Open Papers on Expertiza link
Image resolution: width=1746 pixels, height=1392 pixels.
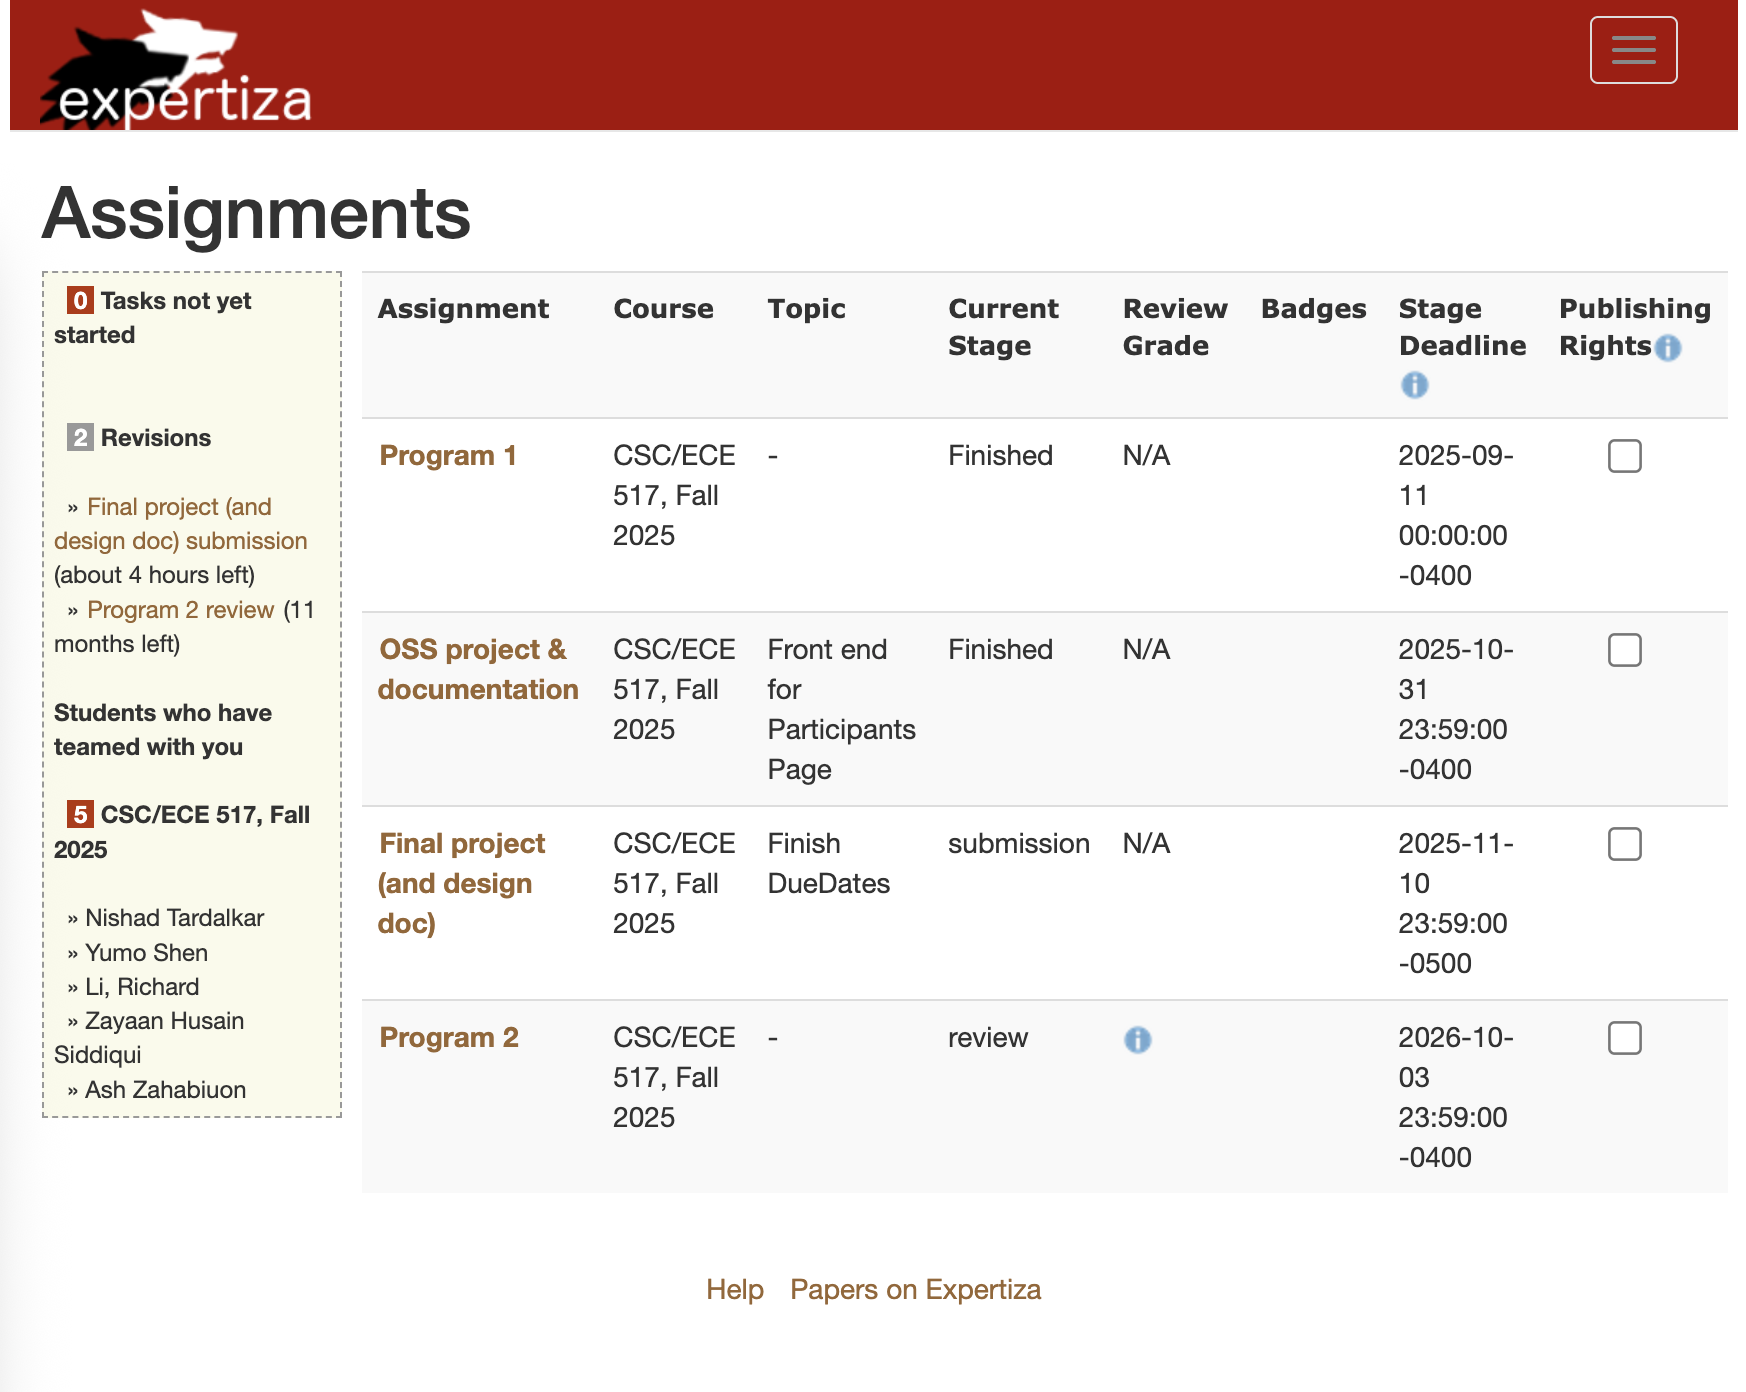tap(915, 1290)
